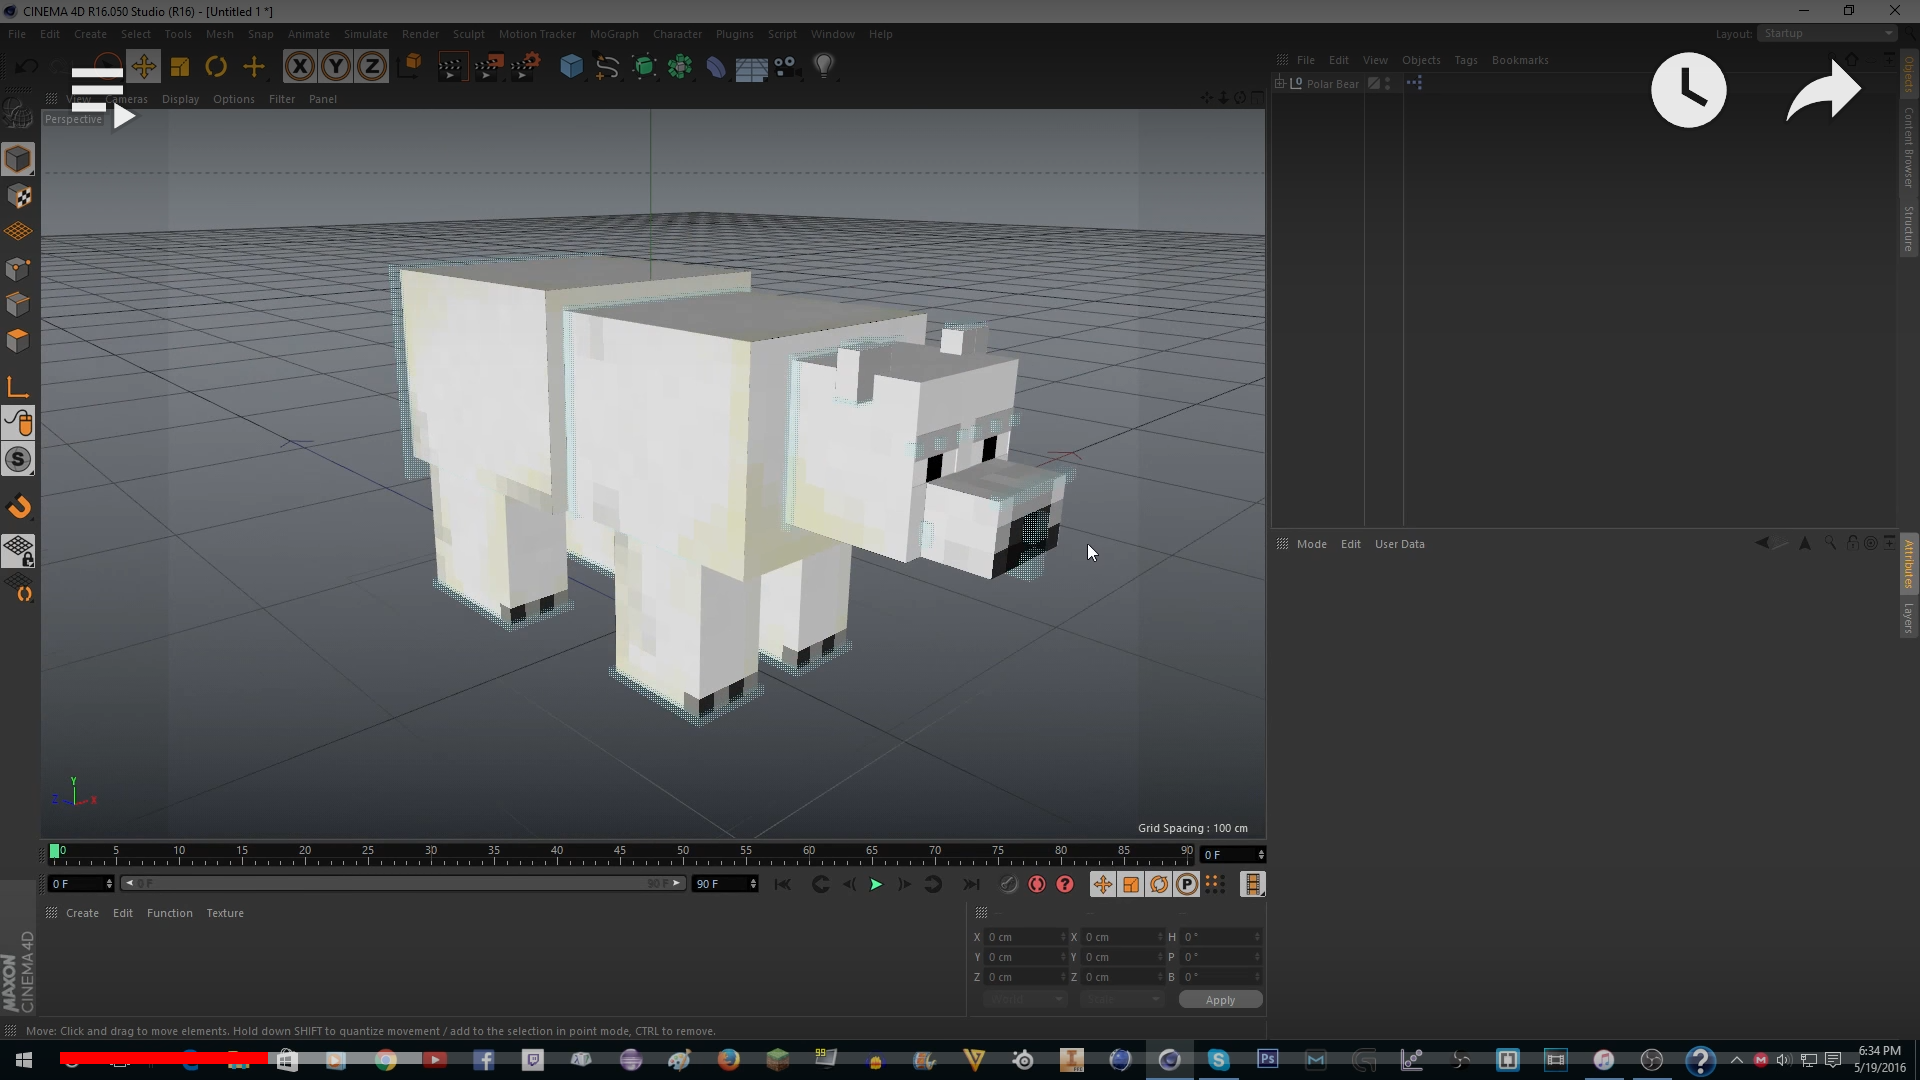The height and width of the screenshot is (1080, 1920).
Task: Open viewport Display menu
Action: 180,99
